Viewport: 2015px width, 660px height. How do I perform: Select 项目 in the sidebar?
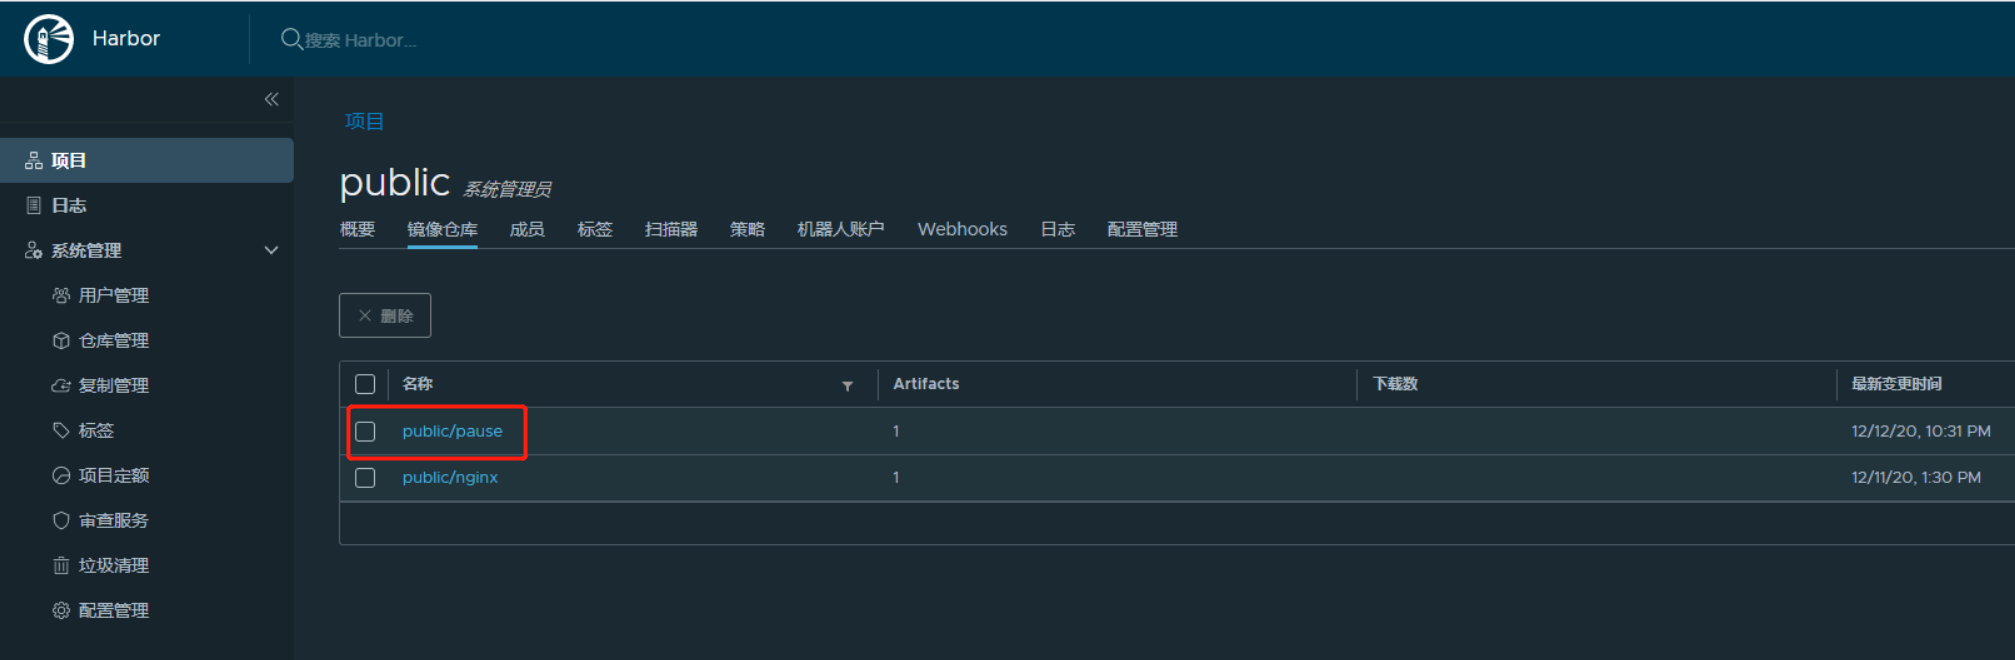(147, 160)
